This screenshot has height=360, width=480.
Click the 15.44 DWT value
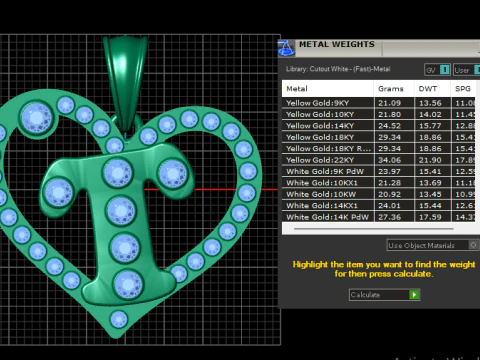pyautogui.click(x=430, y=205)
